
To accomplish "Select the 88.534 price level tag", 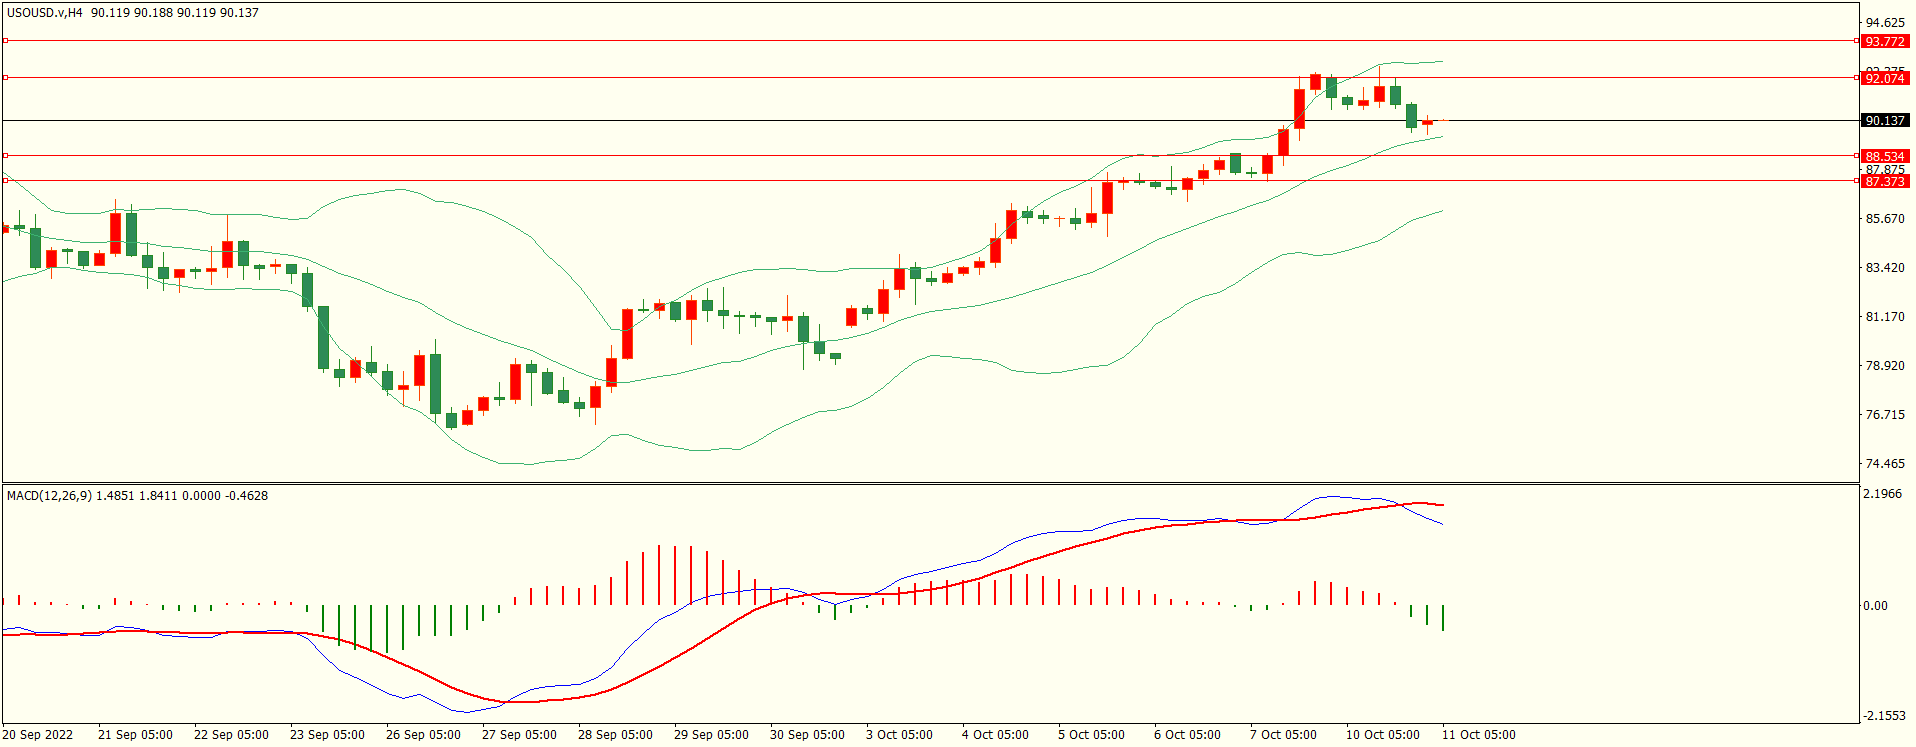I will pyautogui.click(x=1884, y=156).
